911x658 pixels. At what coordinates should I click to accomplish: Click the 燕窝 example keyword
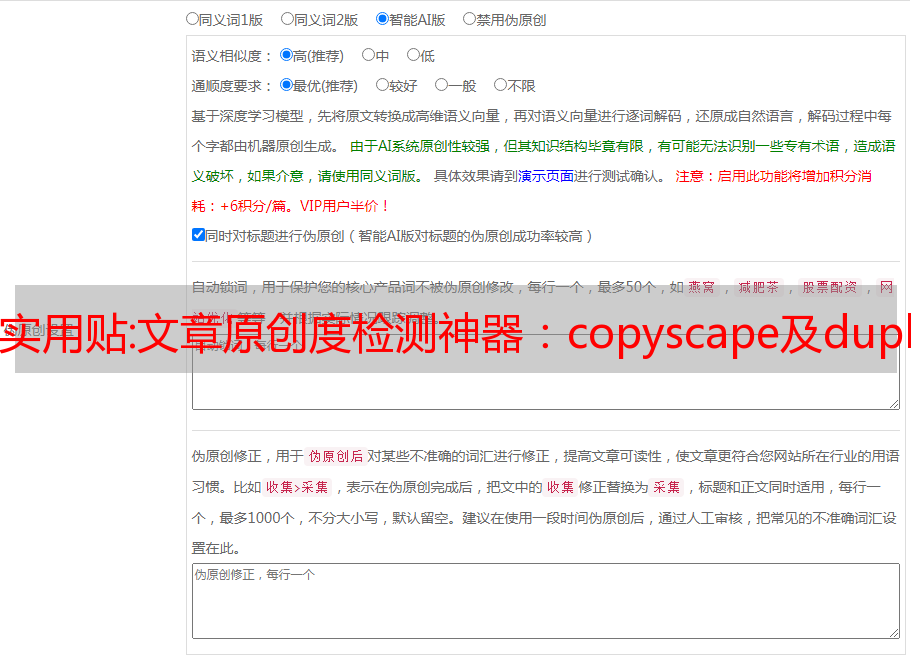[701, 287]
